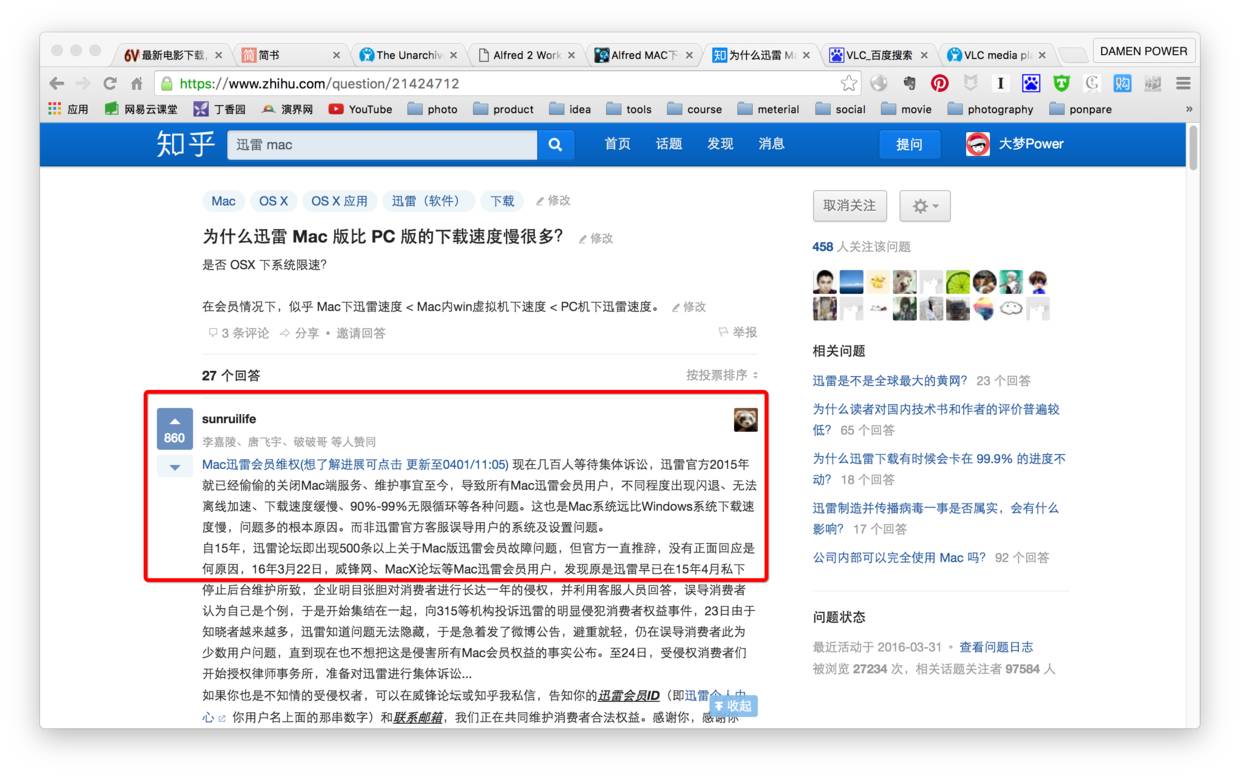Click the 分享 share link
Screen dimensions: 1240x776
pos(300,333)
